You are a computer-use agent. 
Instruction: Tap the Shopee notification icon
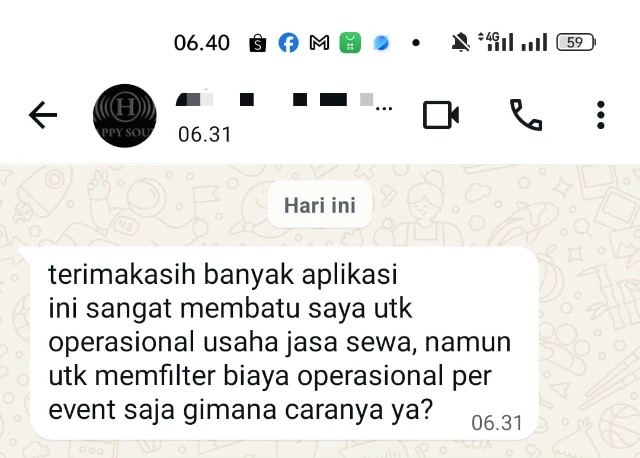pyautogui.click(x=258, y=43)
